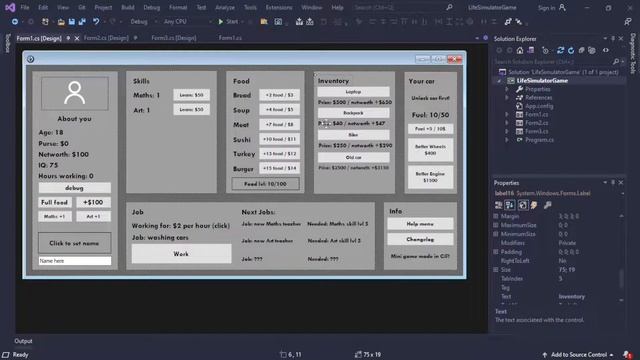640x360 pixels.
Task: Click Add to Source Control in status bar
Action: pyautogui.click(x=579, y=355)
